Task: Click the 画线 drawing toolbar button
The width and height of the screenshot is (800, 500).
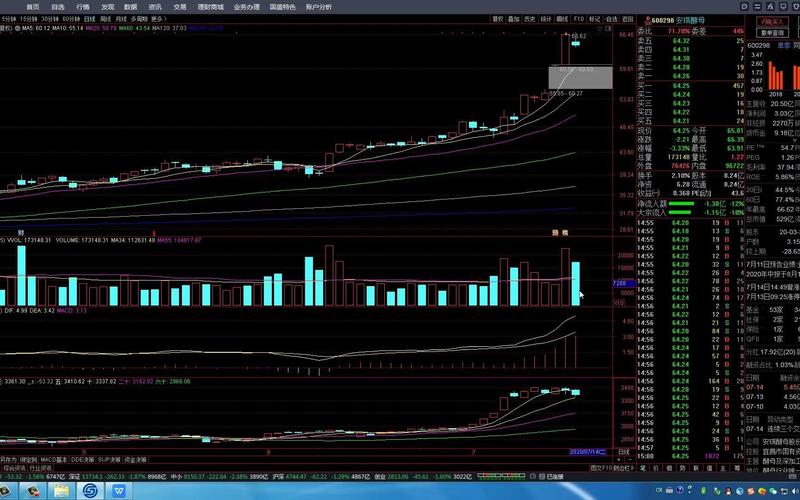Action: (562, 19)
